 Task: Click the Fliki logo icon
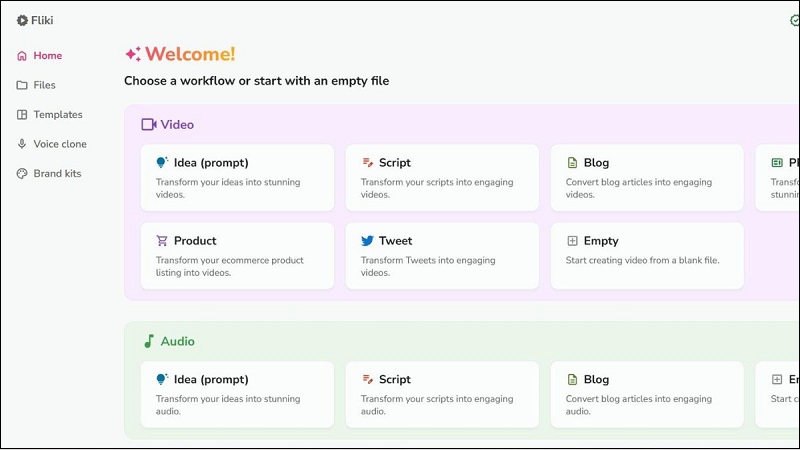[x=22, y=20]
